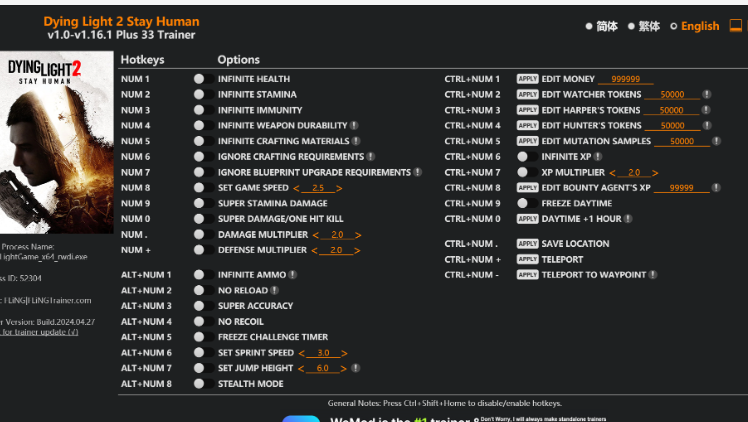Toggle Stealth Mode switch

pyautogui.click(x=204, y=384)
